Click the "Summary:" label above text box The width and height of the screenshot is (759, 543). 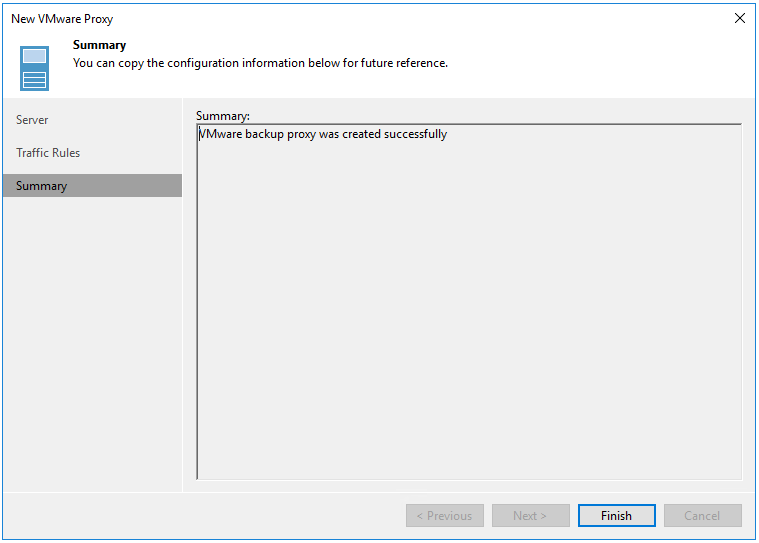click(223, 116)
